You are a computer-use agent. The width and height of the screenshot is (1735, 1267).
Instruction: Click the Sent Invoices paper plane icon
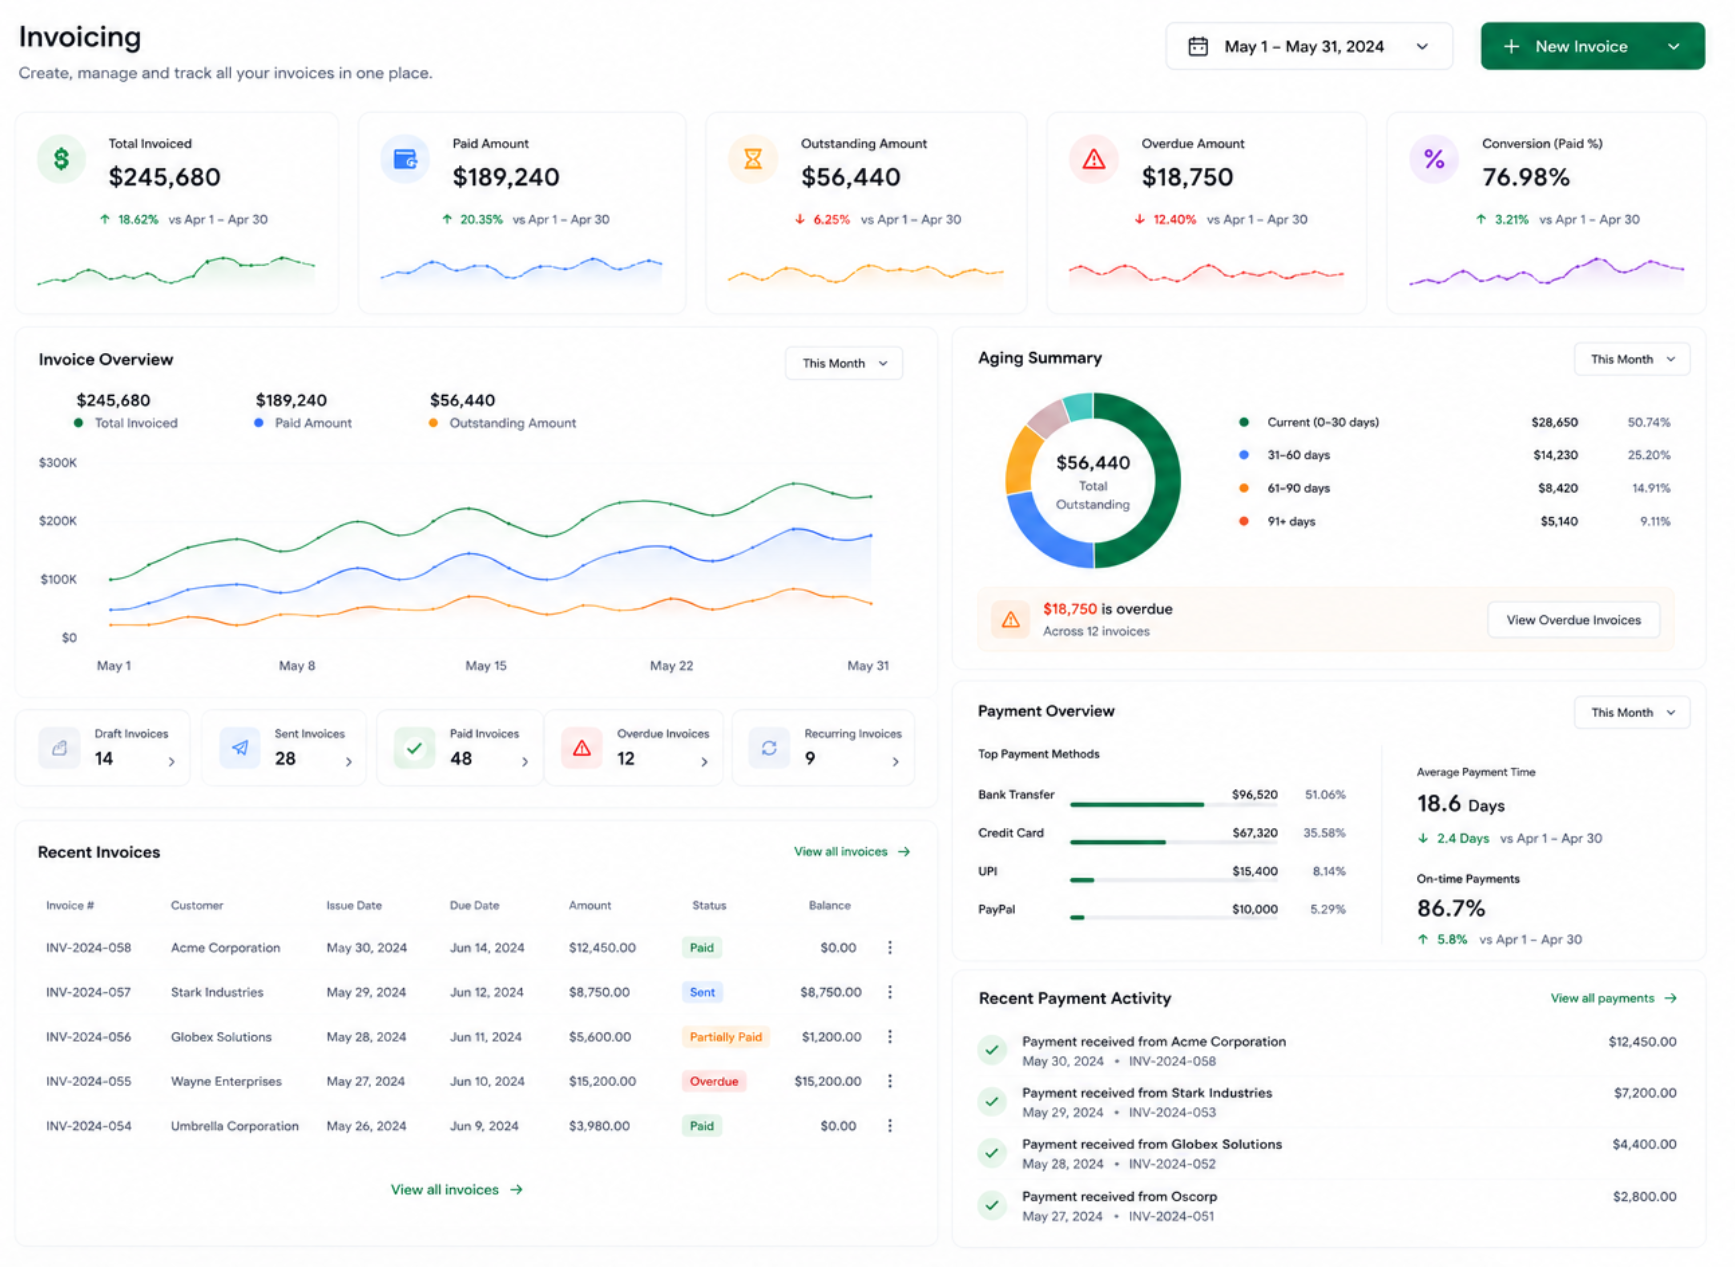click(240, 748)
